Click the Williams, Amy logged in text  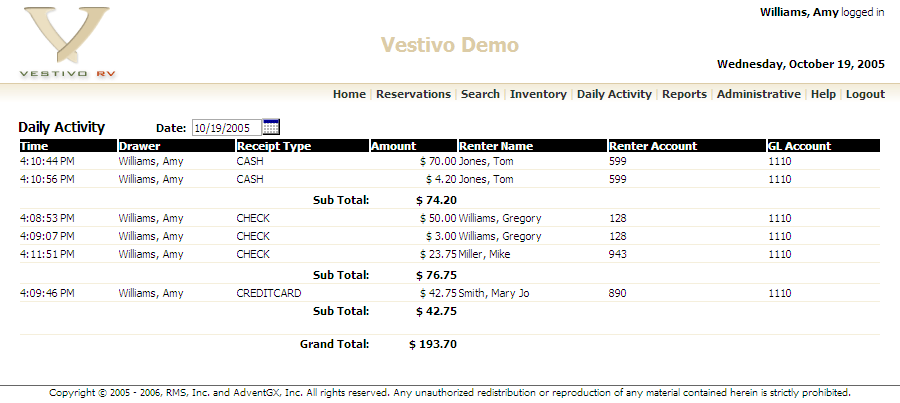pos(822,12)
